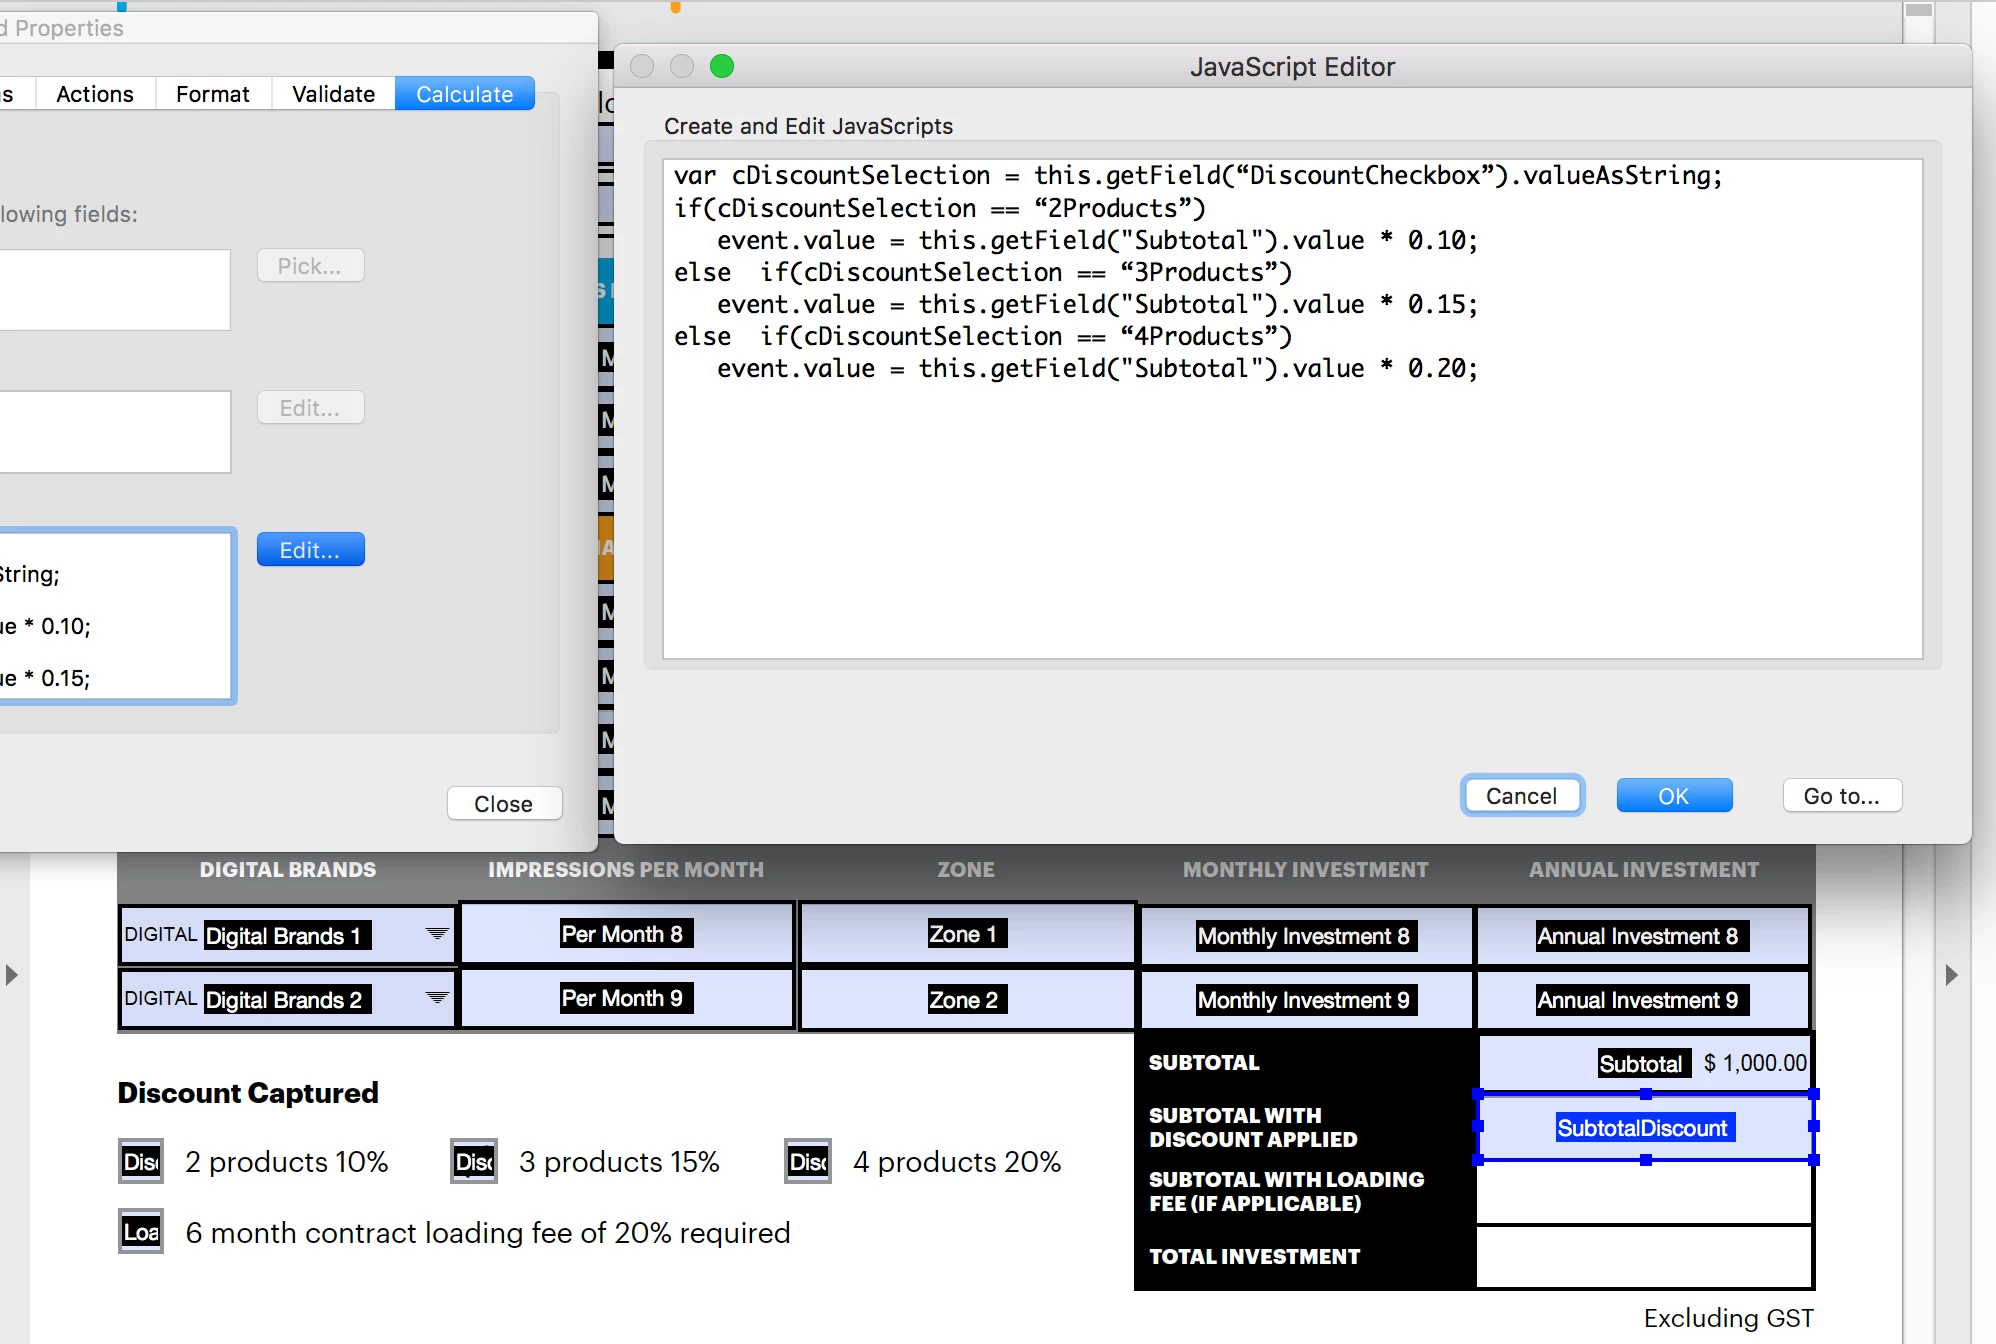Click the Go to... button
Image resolution: width=1996 pixels, height=1344 pixels.
coord(1841,796)
